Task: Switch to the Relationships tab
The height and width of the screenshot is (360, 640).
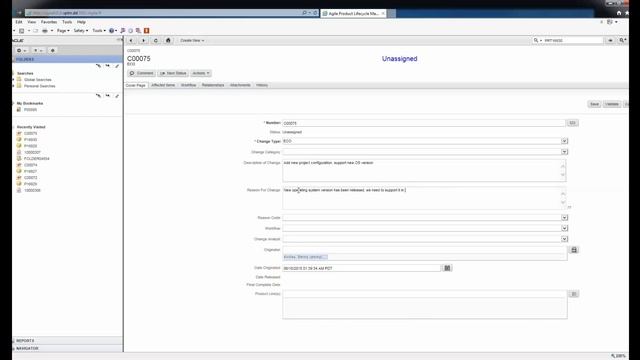Action: (213, 85)
